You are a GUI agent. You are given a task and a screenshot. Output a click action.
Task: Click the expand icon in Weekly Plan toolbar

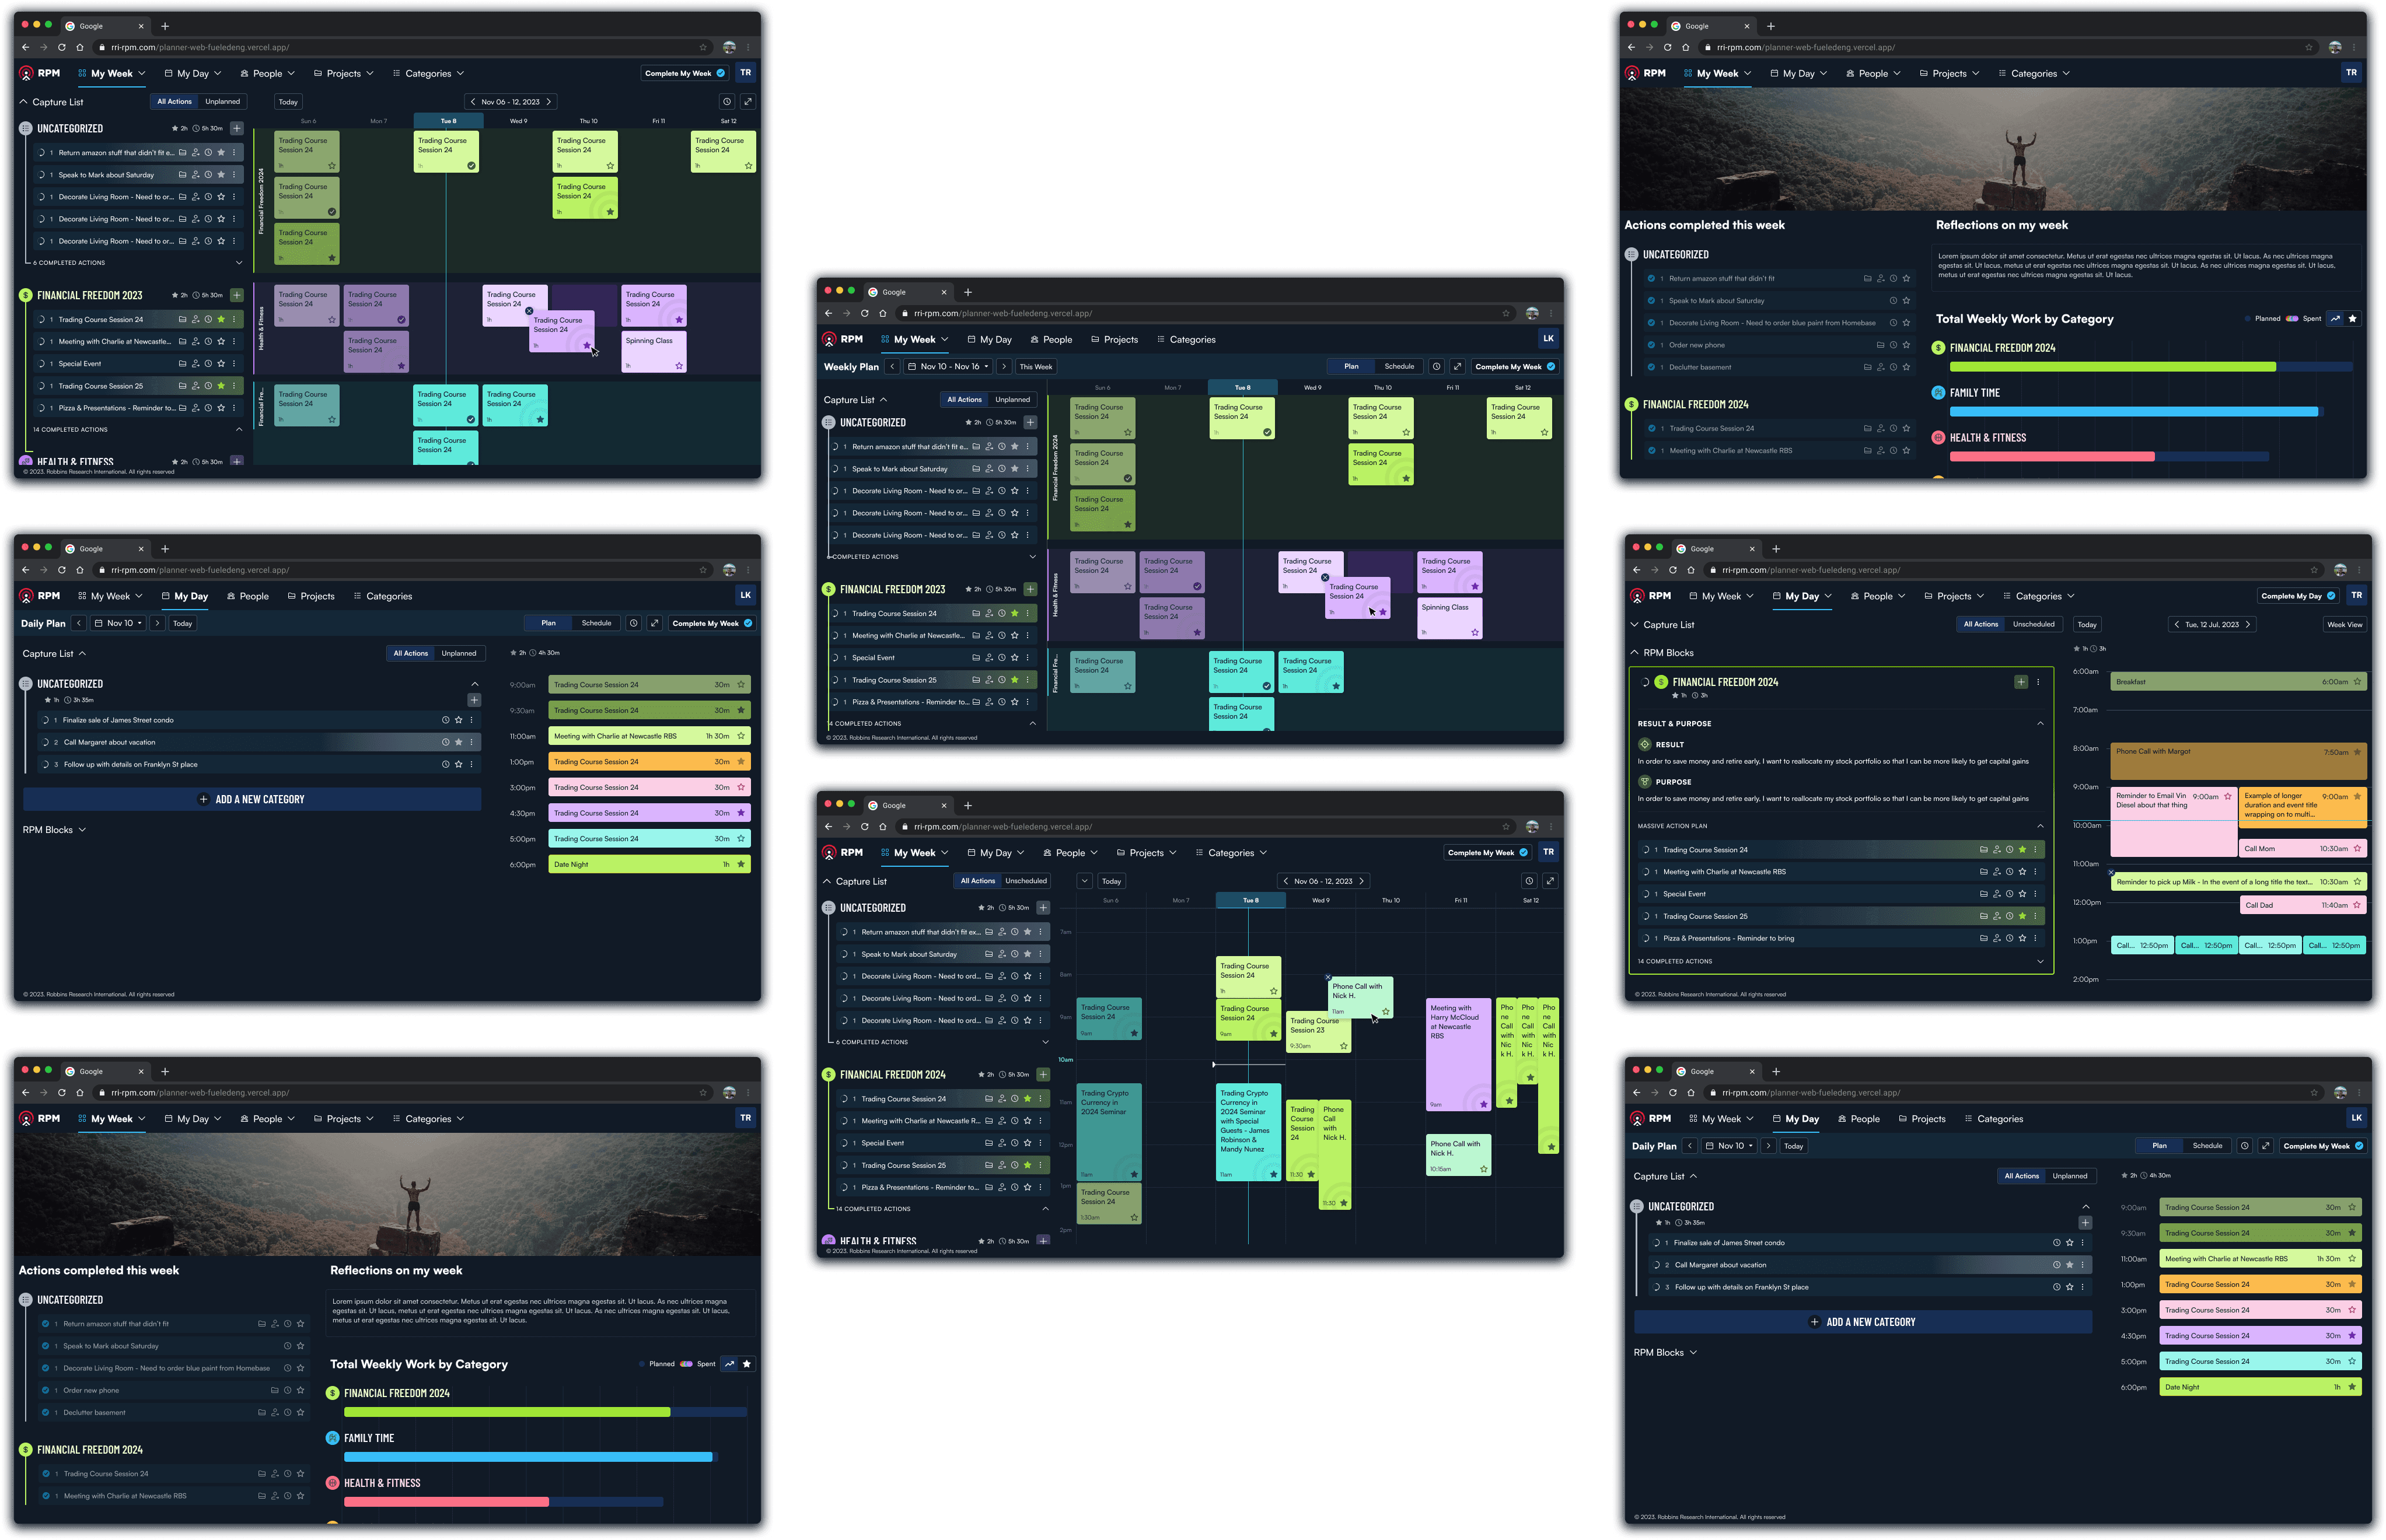tap(1457, 367)
